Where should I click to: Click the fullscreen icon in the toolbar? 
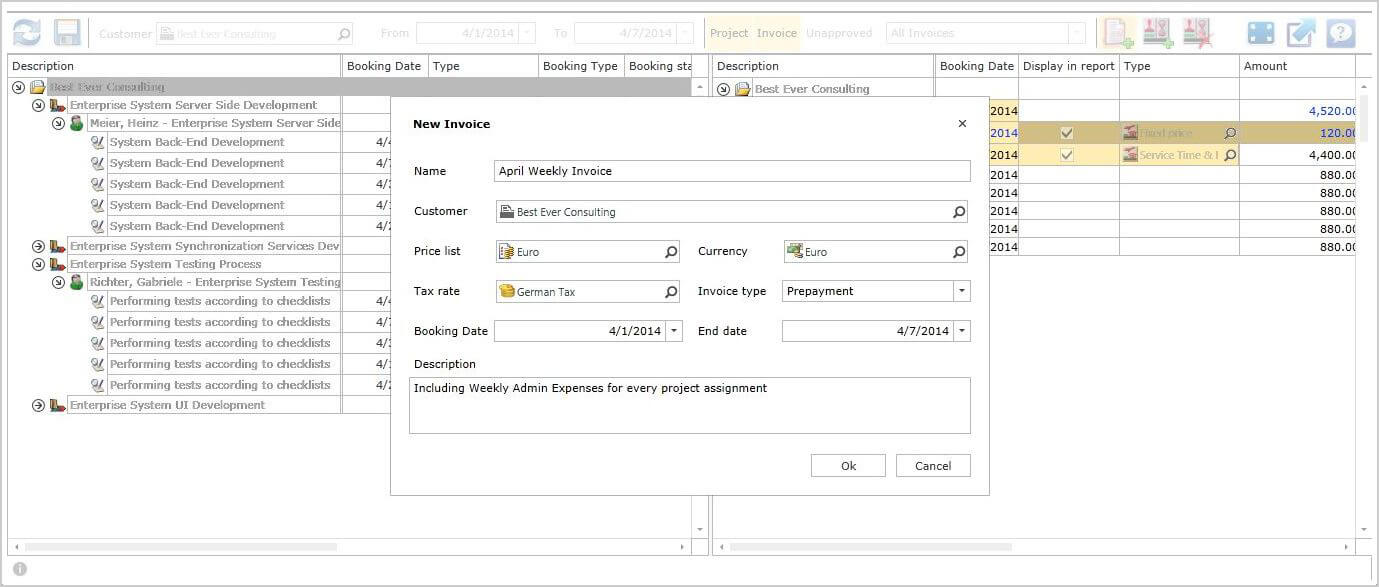1261,33
